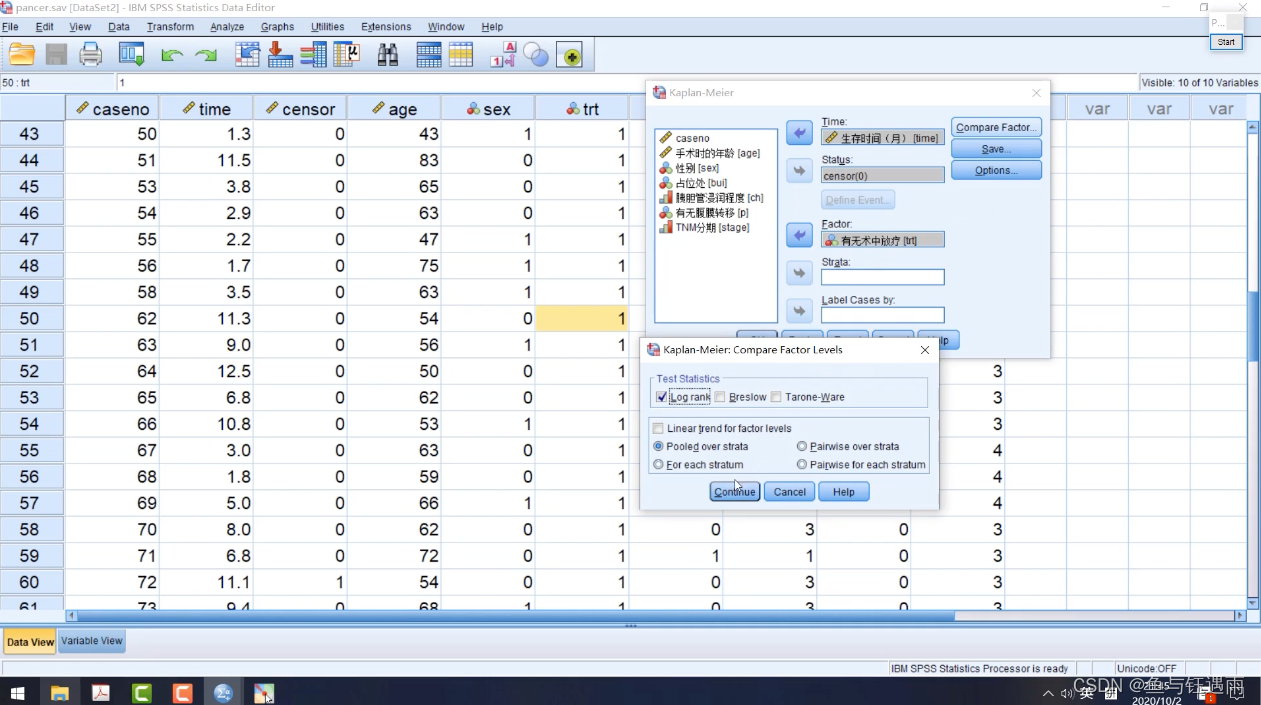Open the Transform menu
The width and height of the screenshot is (1261, 705).
[x=170, y=27]
